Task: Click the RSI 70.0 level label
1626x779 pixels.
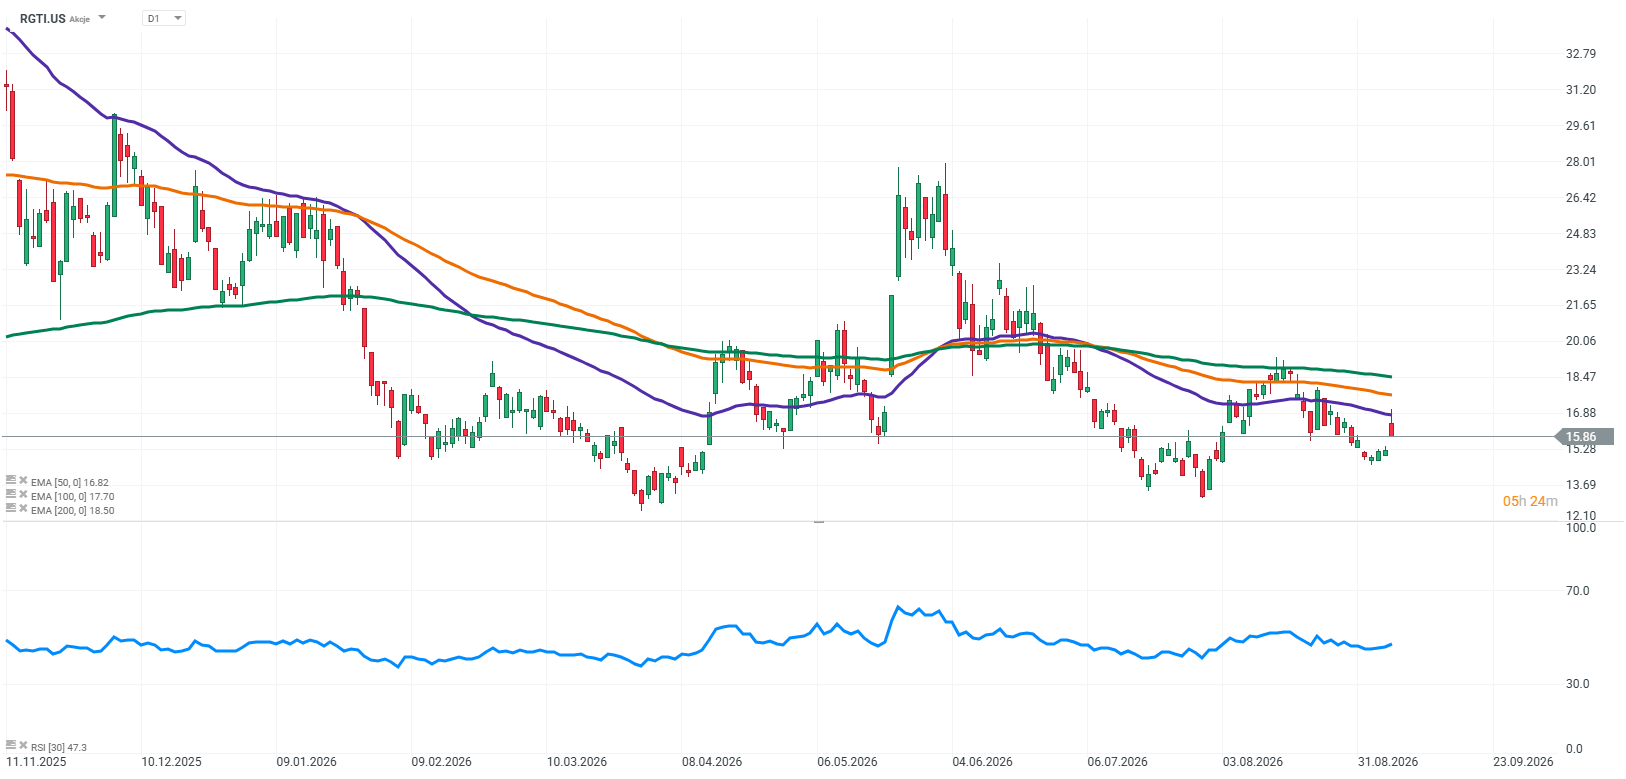Action: (x=1577, y=591)
